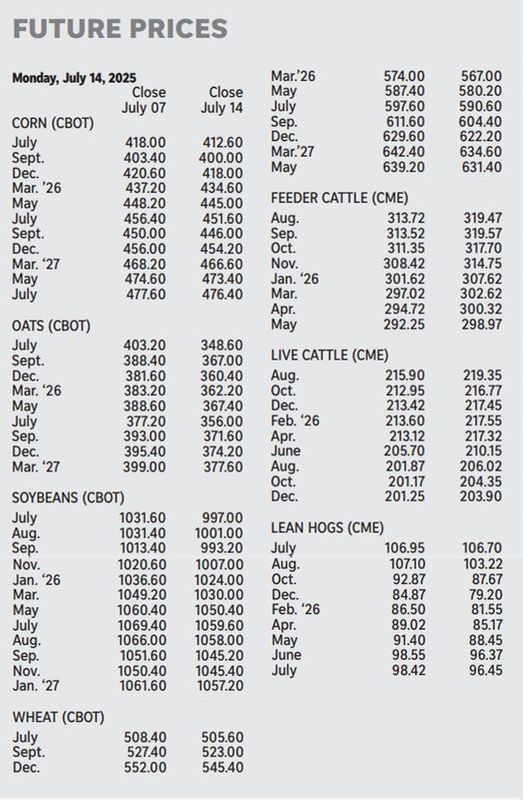This screenshot has height=800, width=523.
Task: Select soybeans Jan. '27 row label
Action: pyautogui.click(x=36, y=686)
